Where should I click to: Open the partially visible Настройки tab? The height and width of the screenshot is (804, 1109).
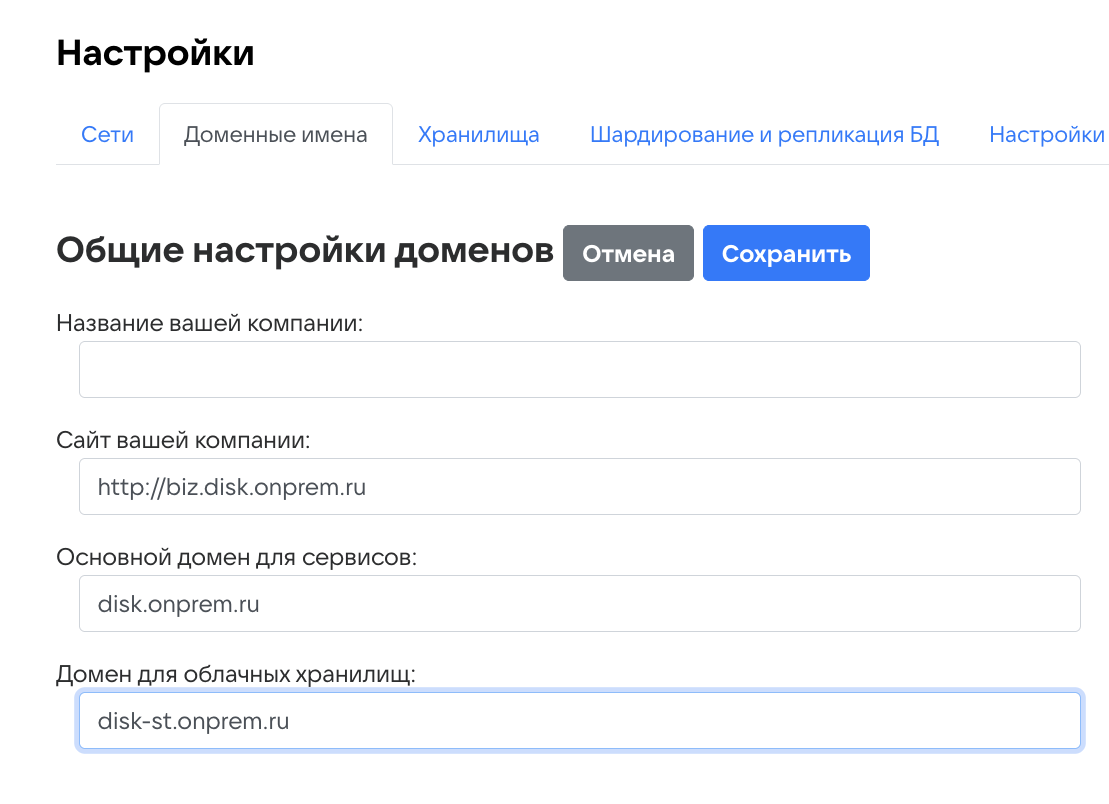pyautogui.click(x=1047, y=134)
